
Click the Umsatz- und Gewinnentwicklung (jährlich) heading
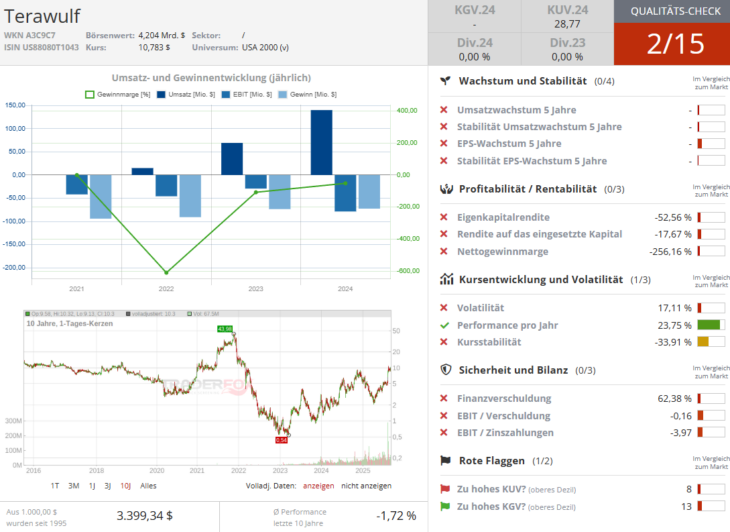click(x=211, y=78)
